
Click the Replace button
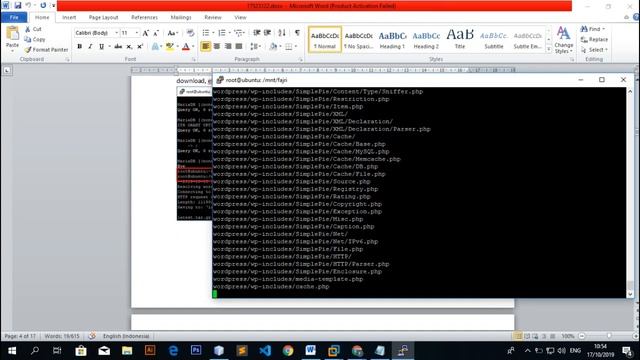click(594, 40)
